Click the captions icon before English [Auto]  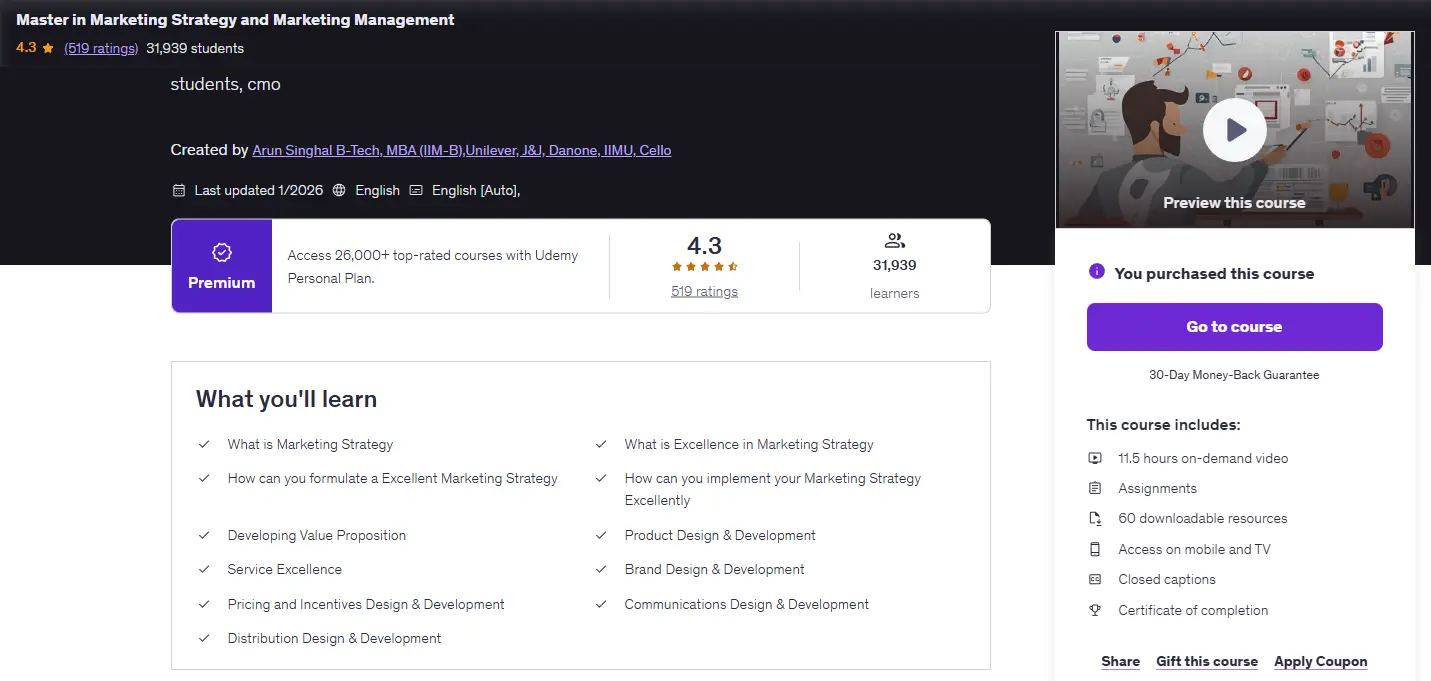[x=416, y=190]
